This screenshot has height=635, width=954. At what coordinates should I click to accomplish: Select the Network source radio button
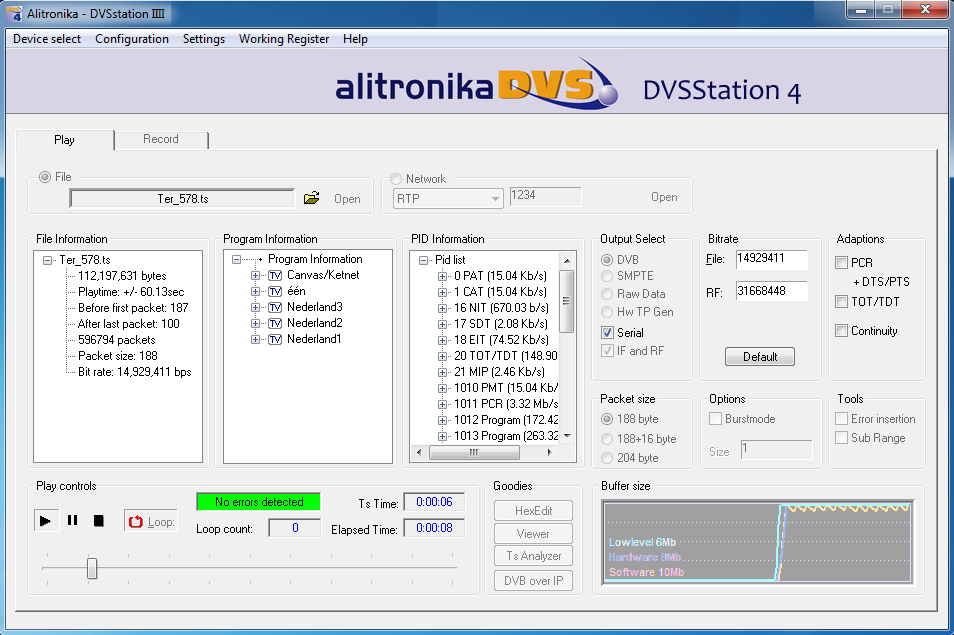[x=396, y=179]
